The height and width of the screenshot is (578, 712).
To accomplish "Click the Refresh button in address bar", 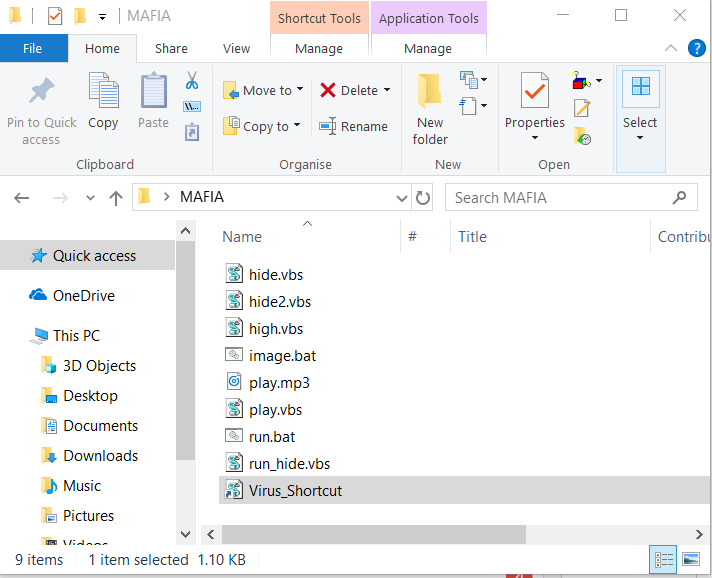I will click(423, 198).
